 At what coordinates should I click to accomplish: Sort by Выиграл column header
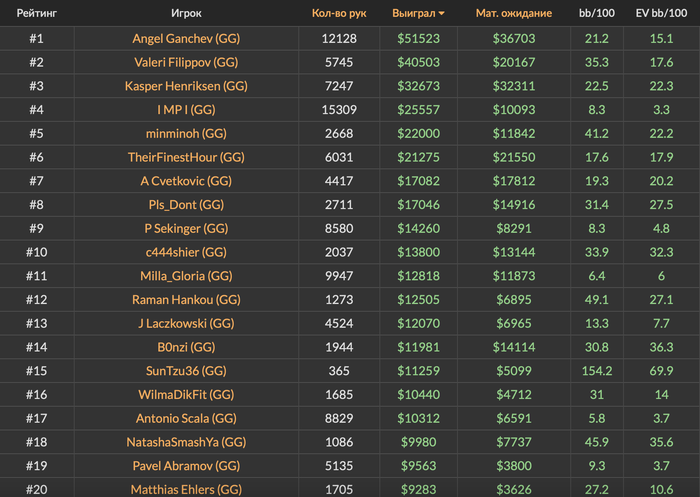413,13
